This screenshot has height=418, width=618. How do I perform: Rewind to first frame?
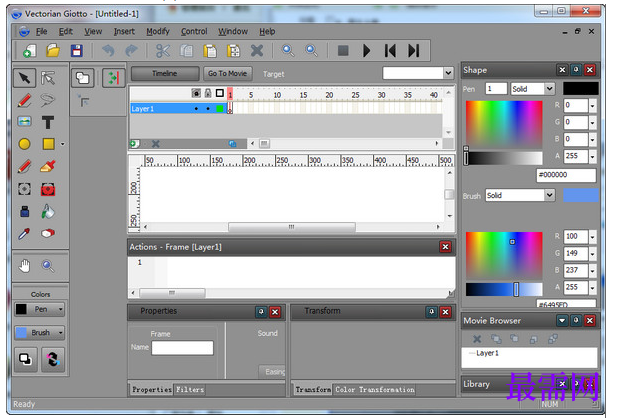coord(390,51)
